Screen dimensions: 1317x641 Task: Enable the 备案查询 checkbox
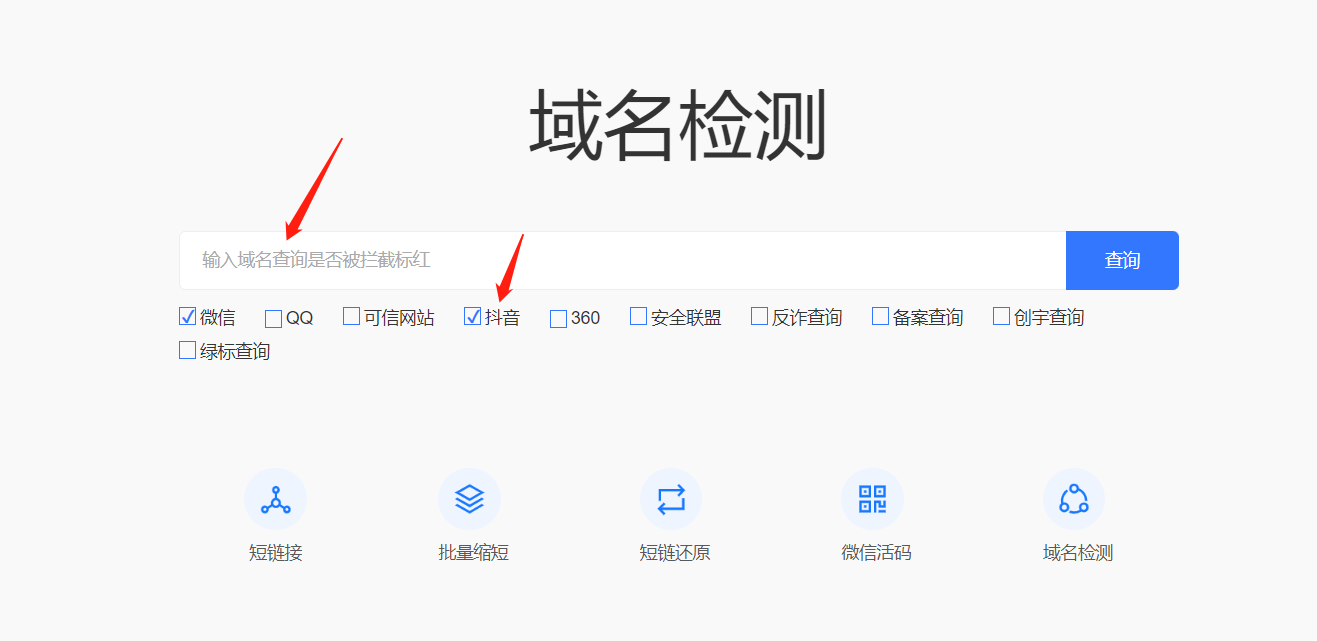coord(880,317)
